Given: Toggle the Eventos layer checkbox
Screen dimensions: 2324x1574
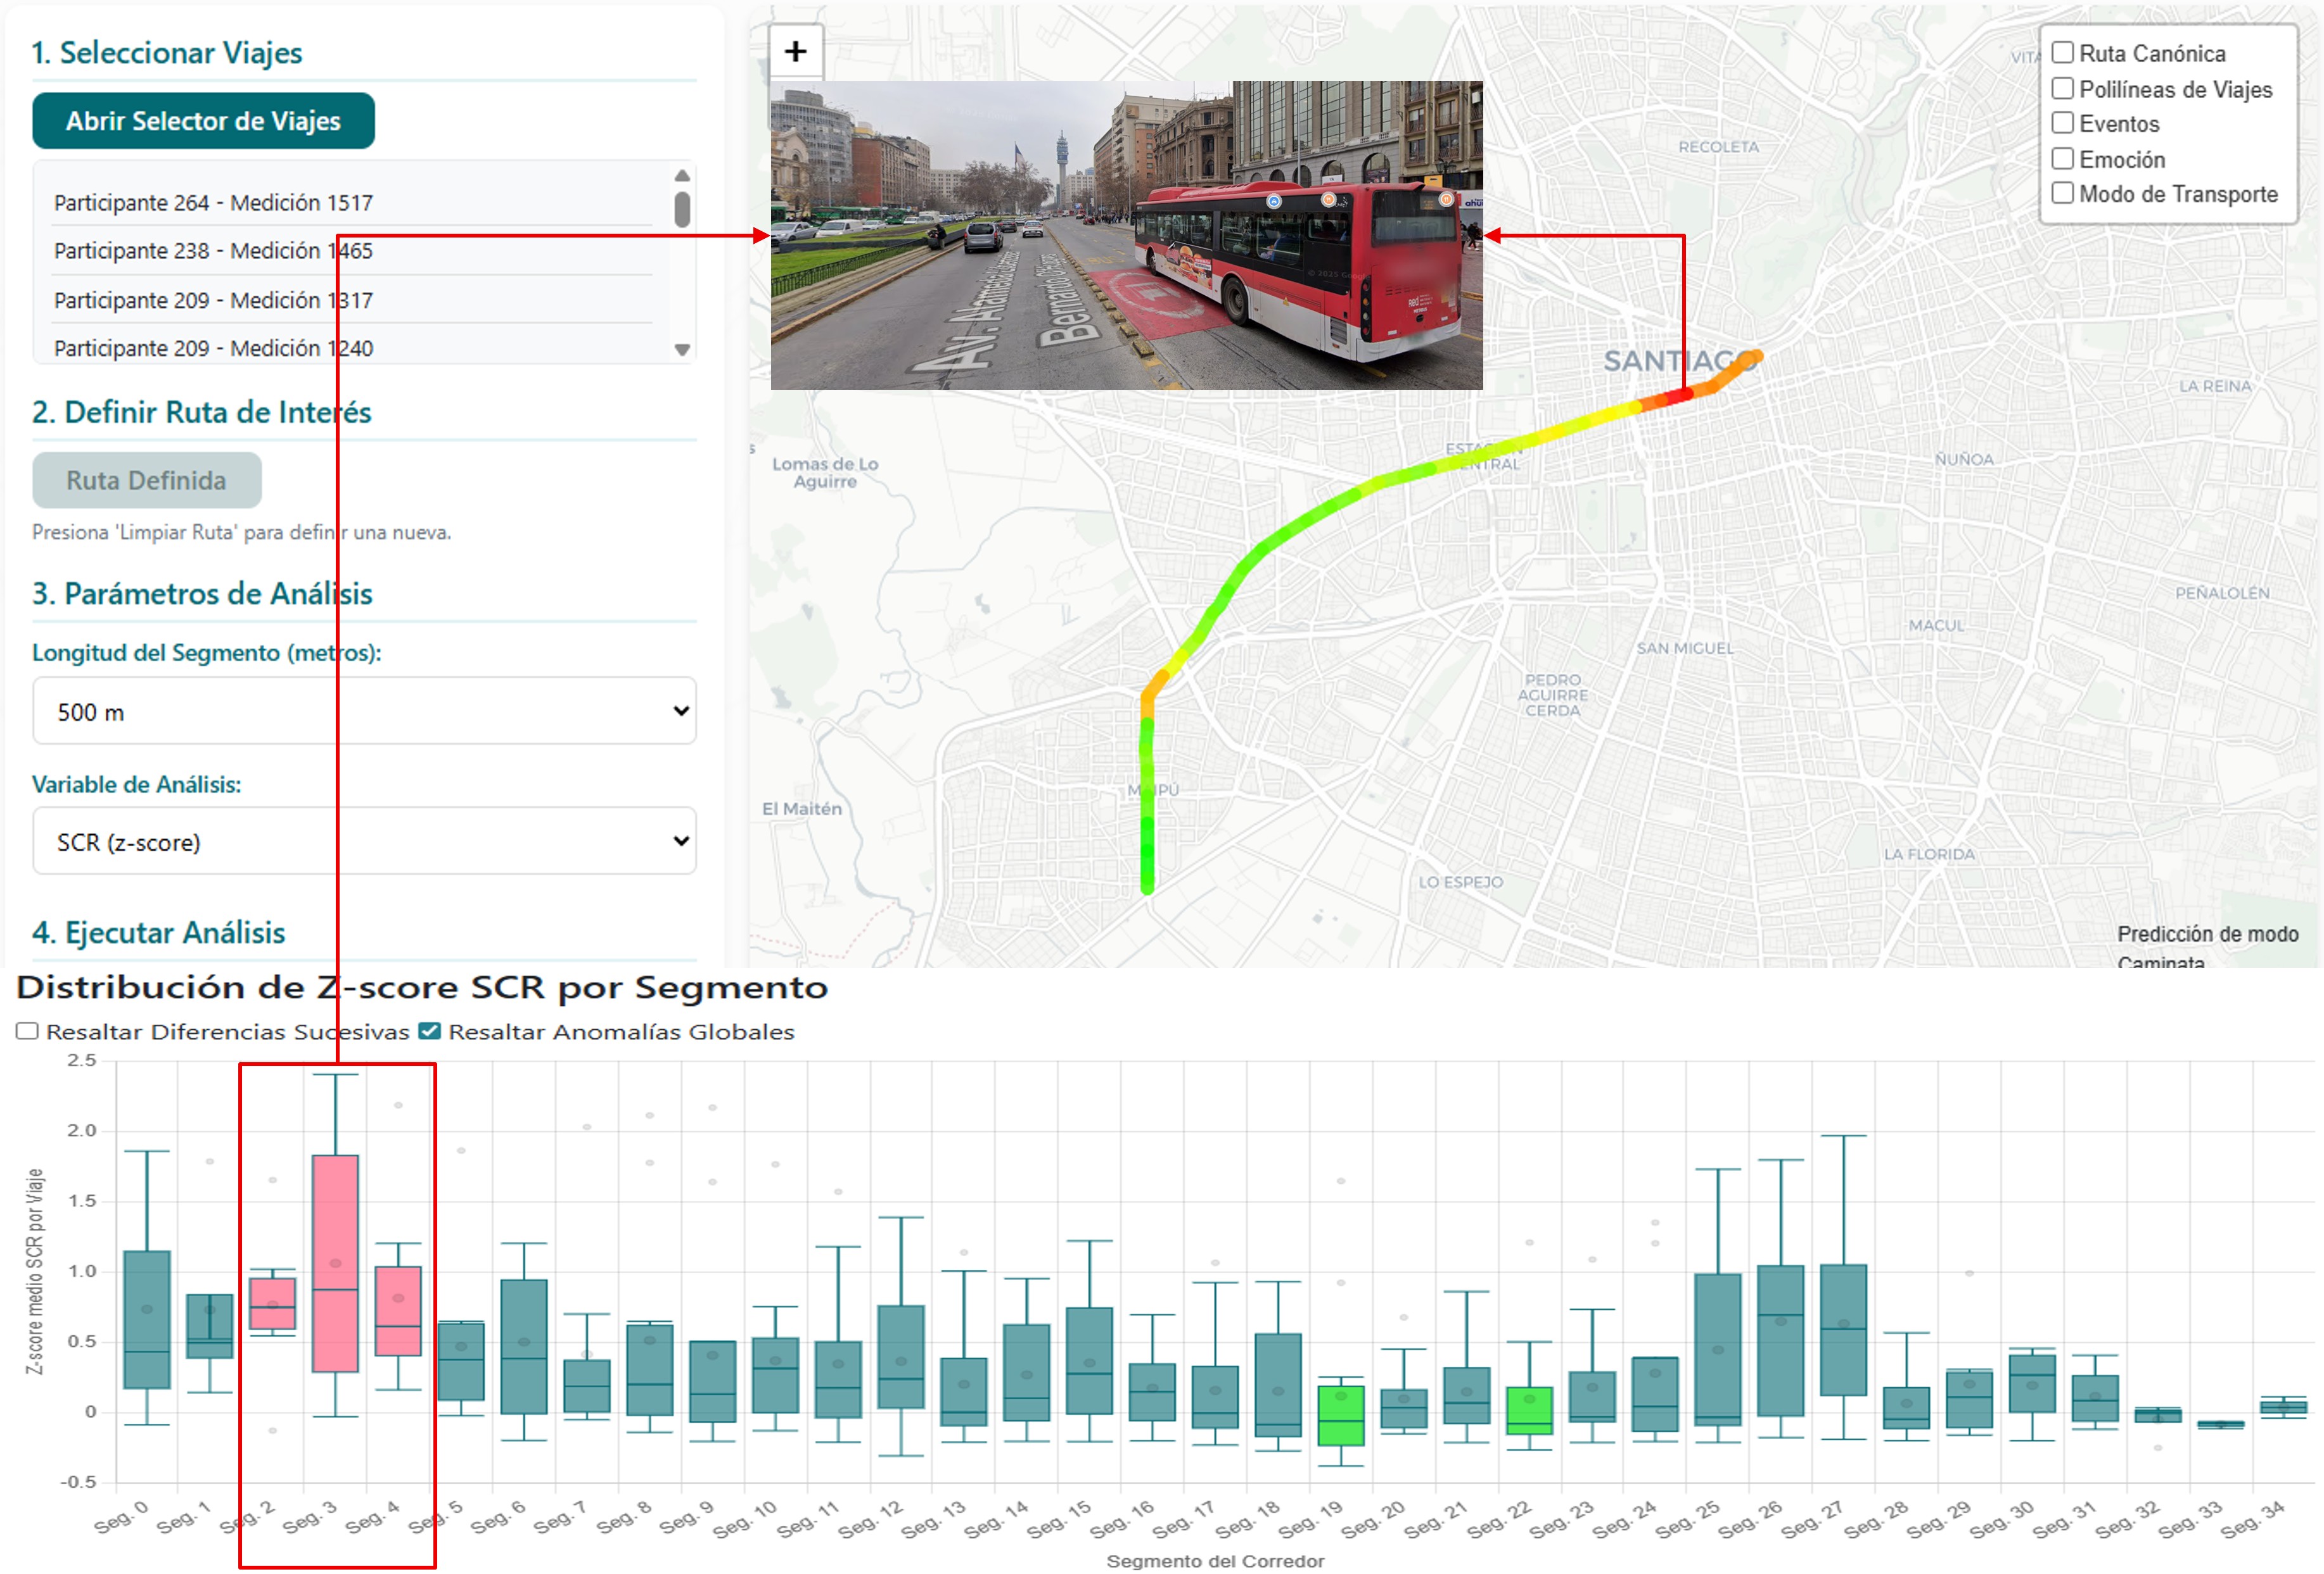Looking at the screenshot, I should point(2062,123).
